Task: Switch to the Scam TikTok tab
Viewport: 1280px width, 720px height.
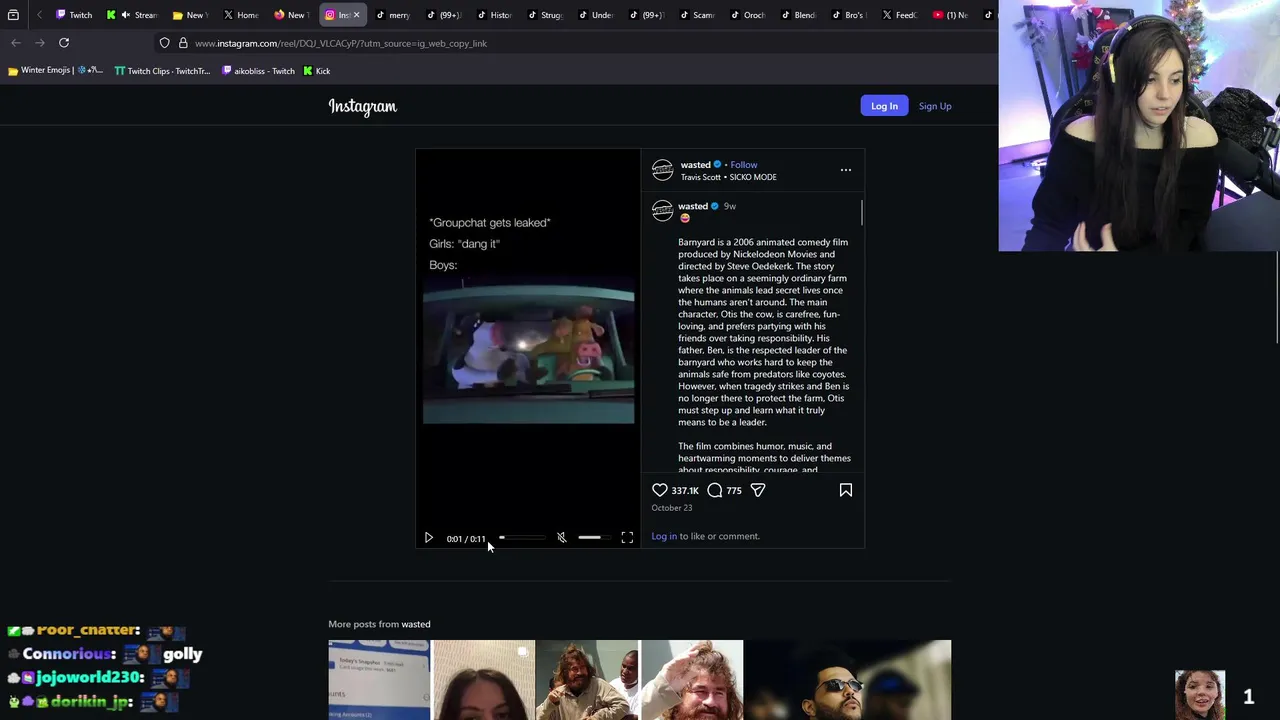Action: point(697,15)
